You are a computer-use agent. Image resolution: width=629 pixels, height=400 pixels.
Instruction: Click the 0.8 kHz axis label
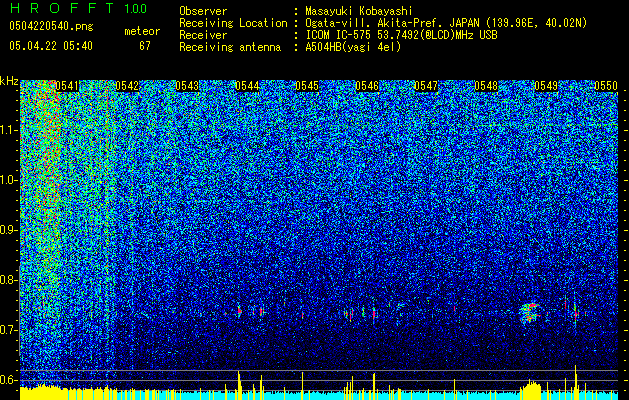(x=9, y=280)
